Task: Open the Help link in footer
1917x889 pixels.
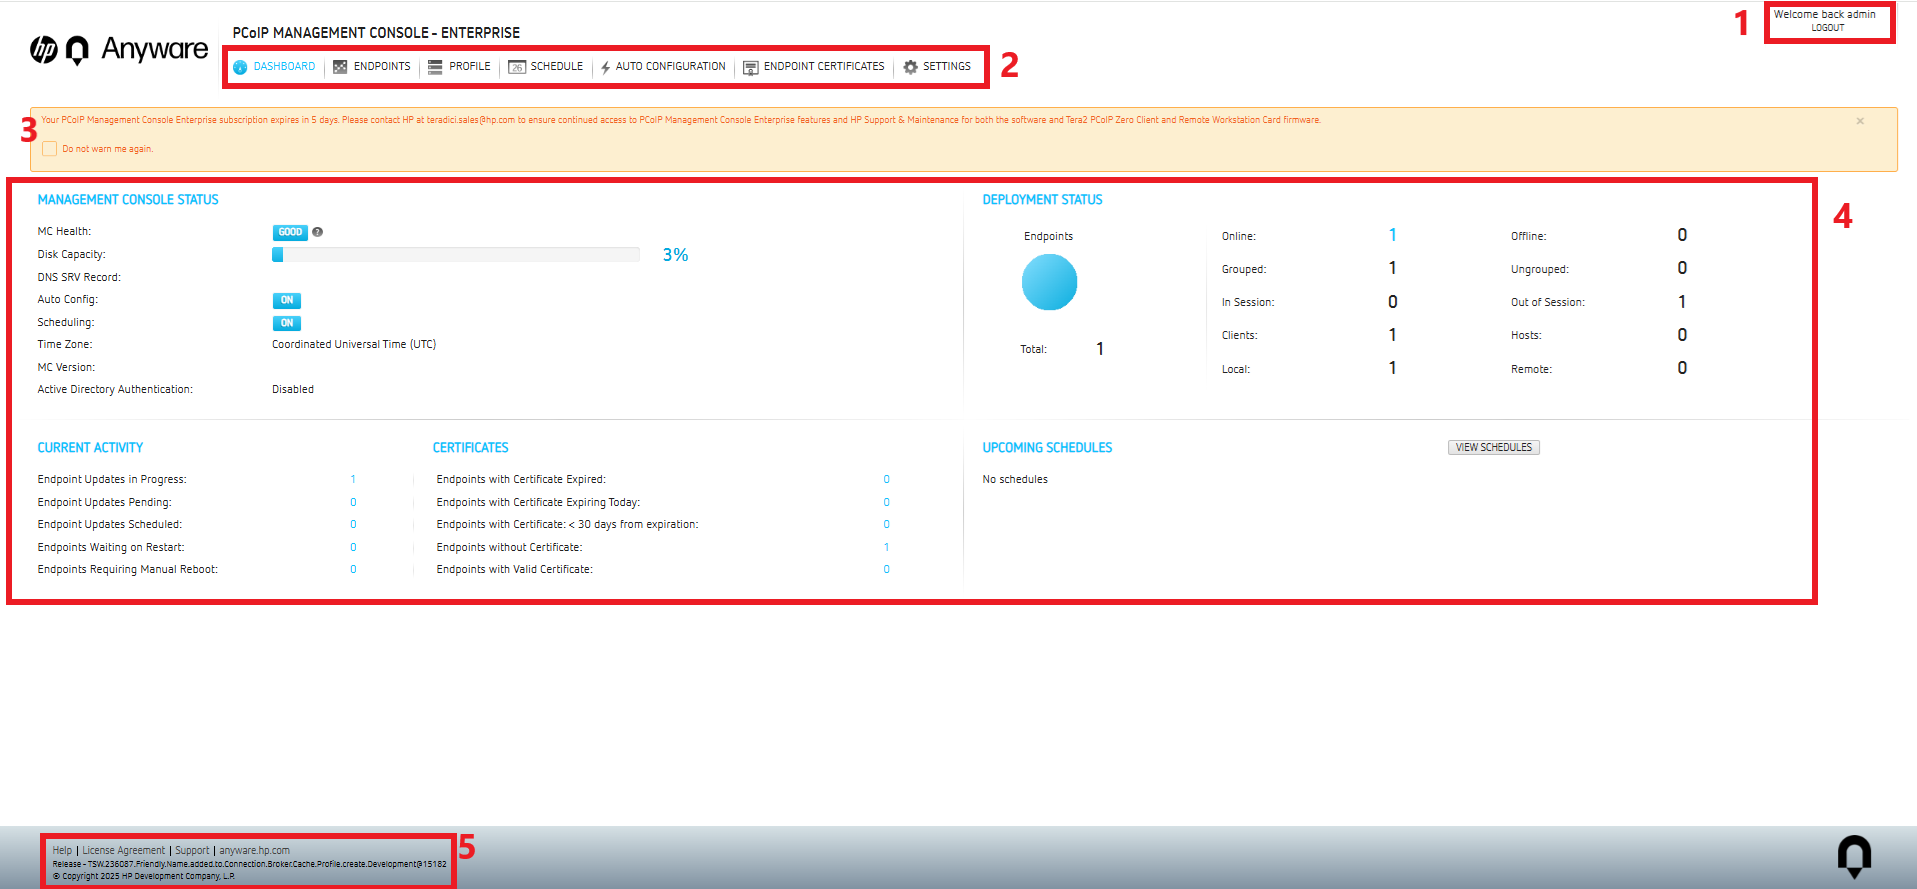Action: coord(62,851)
